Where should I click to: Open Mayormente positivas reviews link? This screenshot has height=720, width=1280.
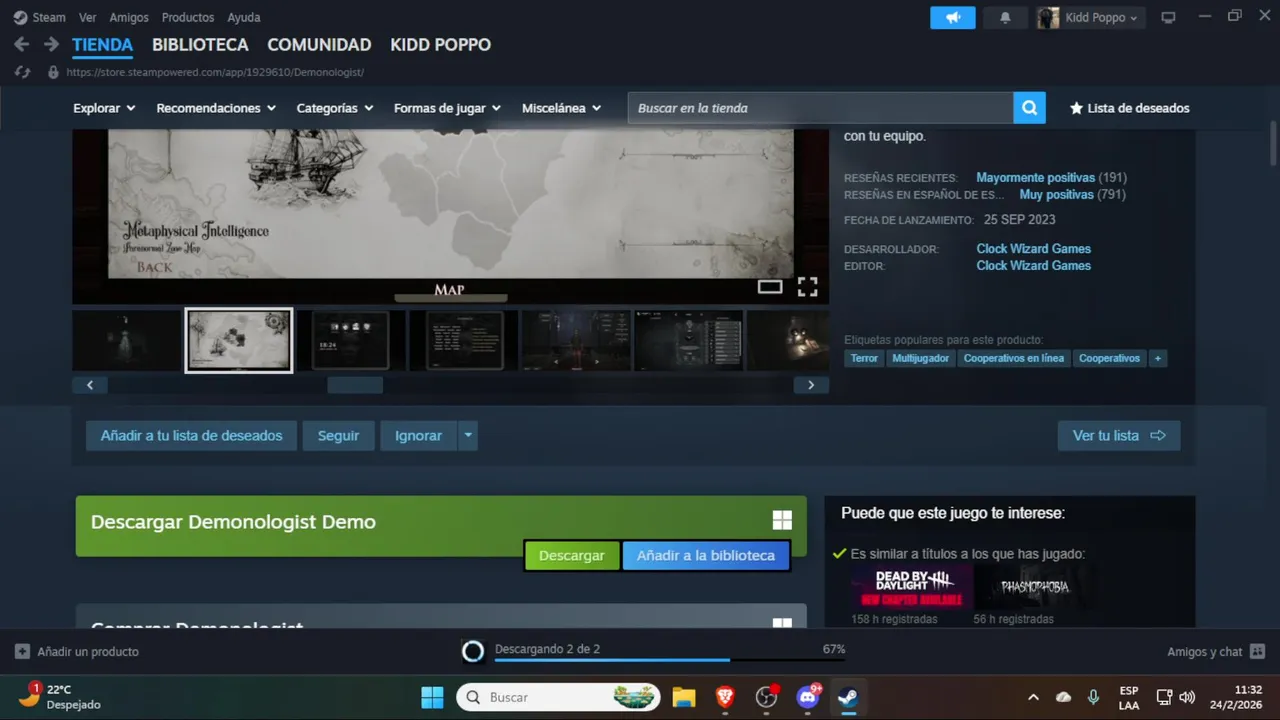click(x=1035, y=178)
